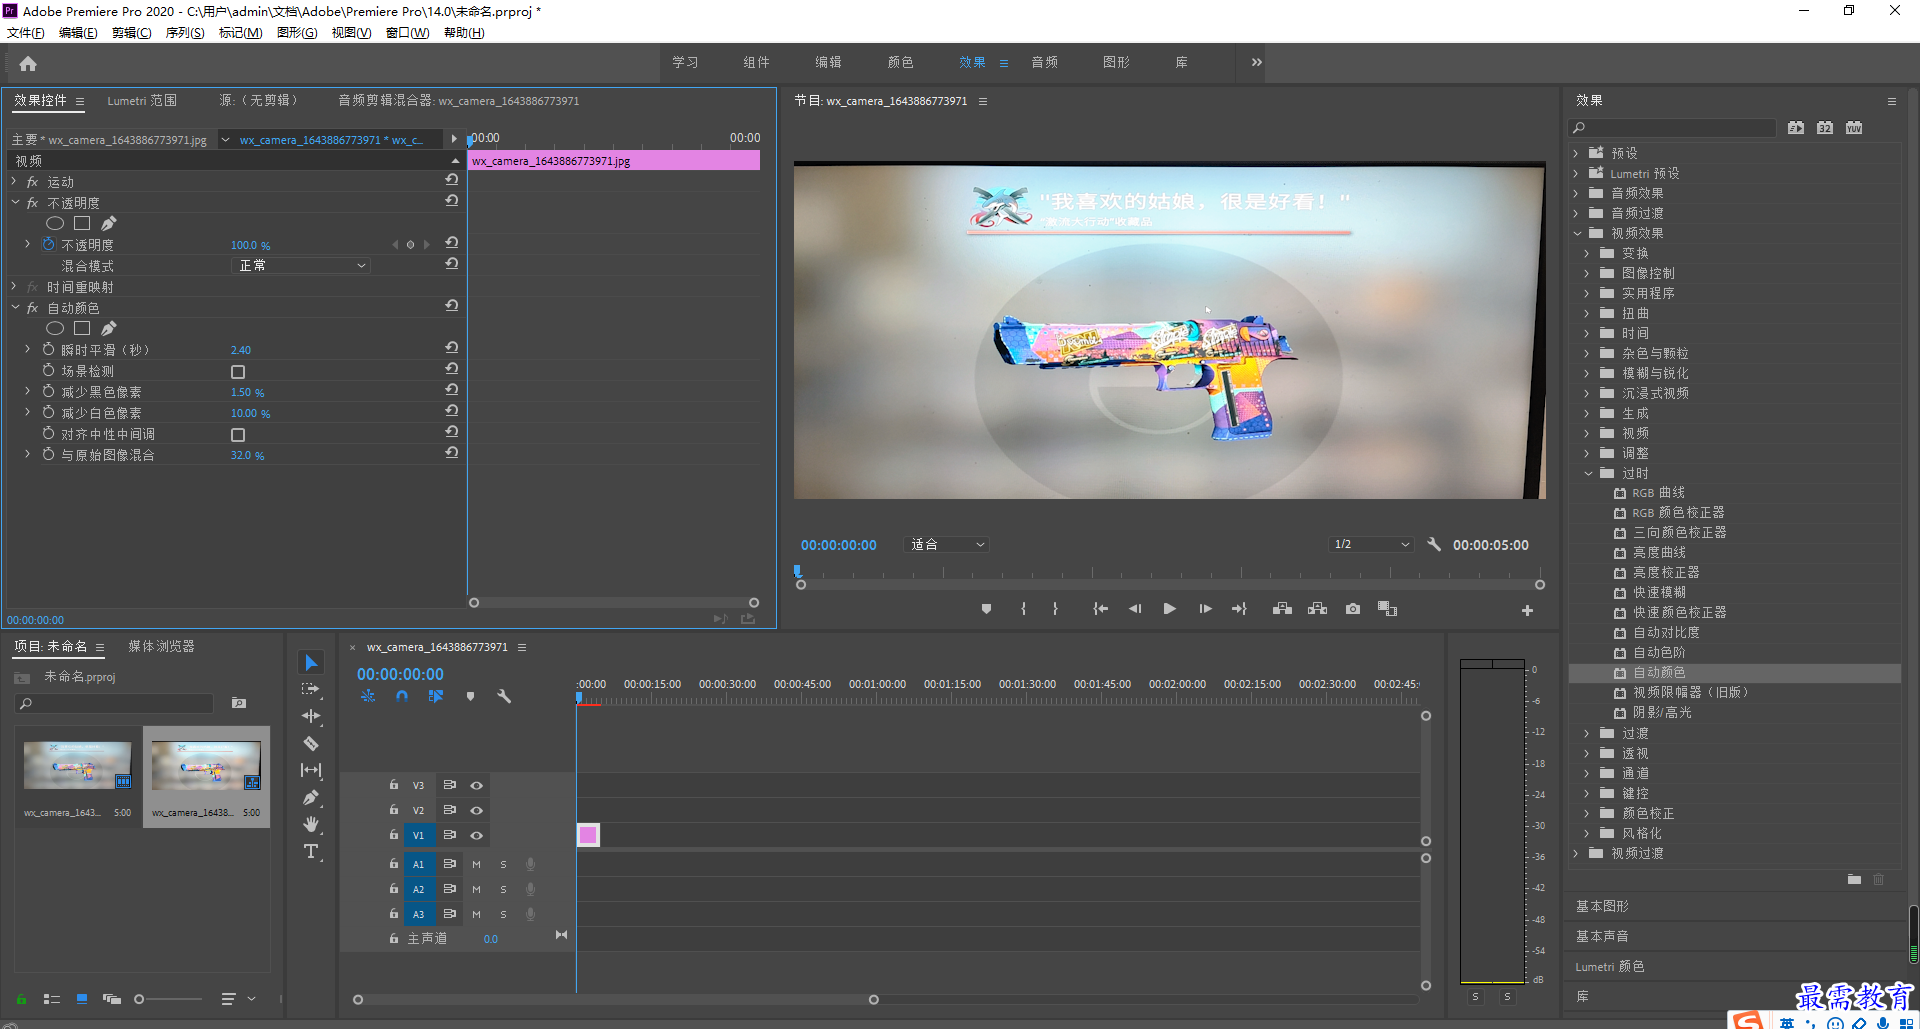
Task: Select the Ripple Edit tool
Action: pyautogui.click(x=311, y=716)
